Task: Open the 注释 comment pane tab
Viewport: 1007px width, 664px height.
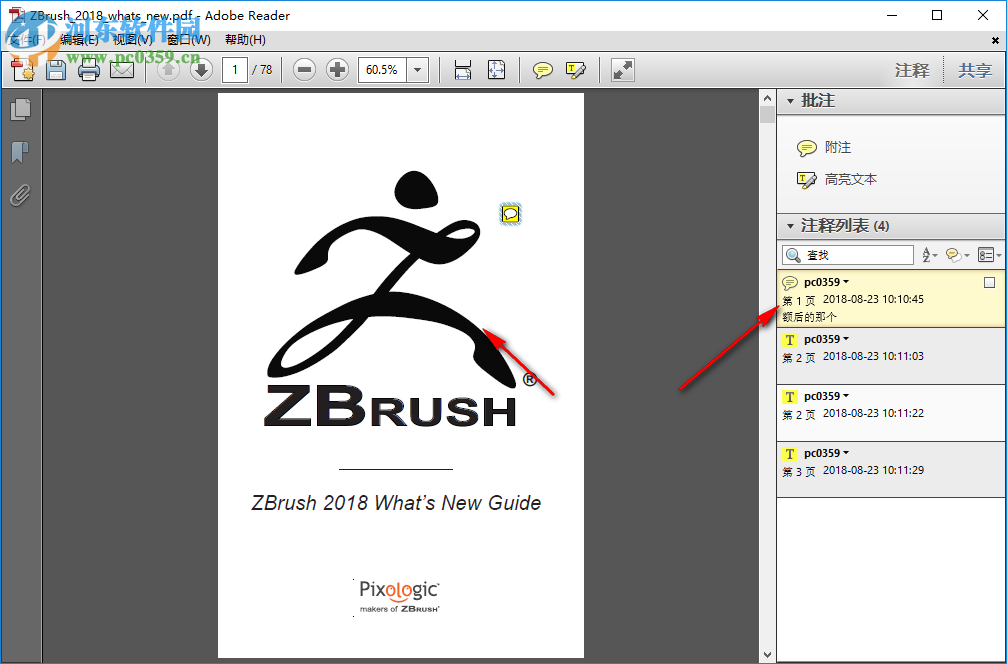Action: [912, 70]
